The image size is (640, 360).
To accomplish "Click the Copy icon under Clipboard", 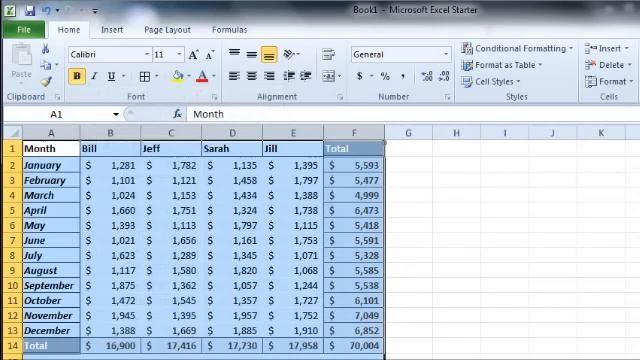I will tap(46, 65).
